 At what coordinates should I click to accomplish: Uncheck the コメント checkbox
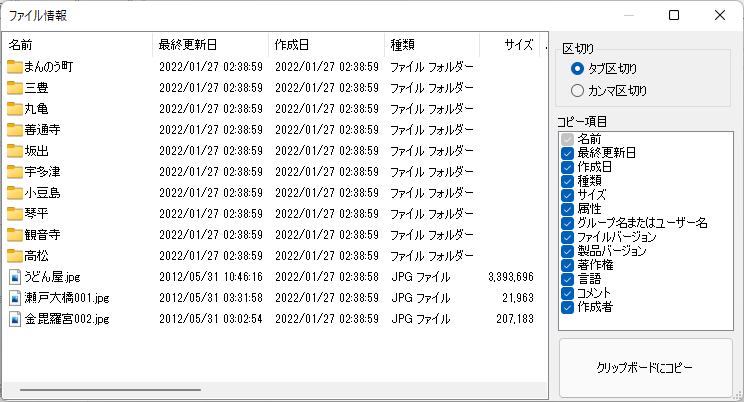[x=567, y=293]
